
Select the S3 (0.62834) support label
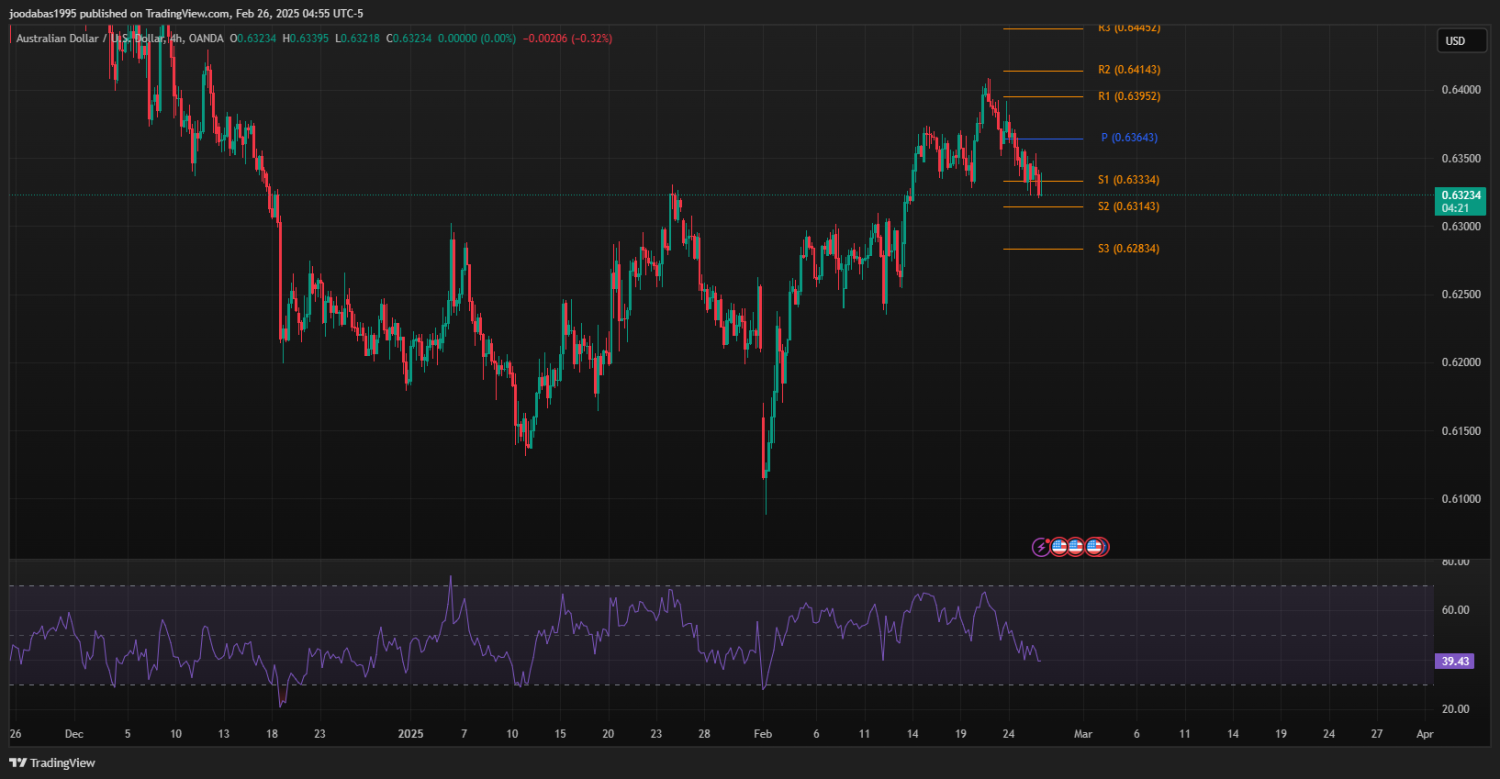point(1129,248)
